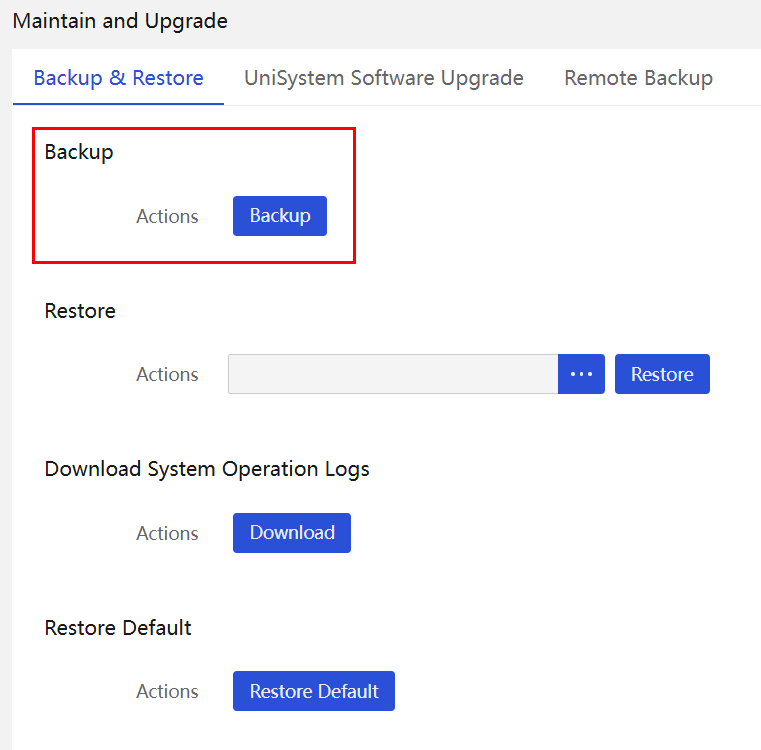Screen dimensions: 761x750
Task: Click the Restore Default button
Action: (314, 691)
